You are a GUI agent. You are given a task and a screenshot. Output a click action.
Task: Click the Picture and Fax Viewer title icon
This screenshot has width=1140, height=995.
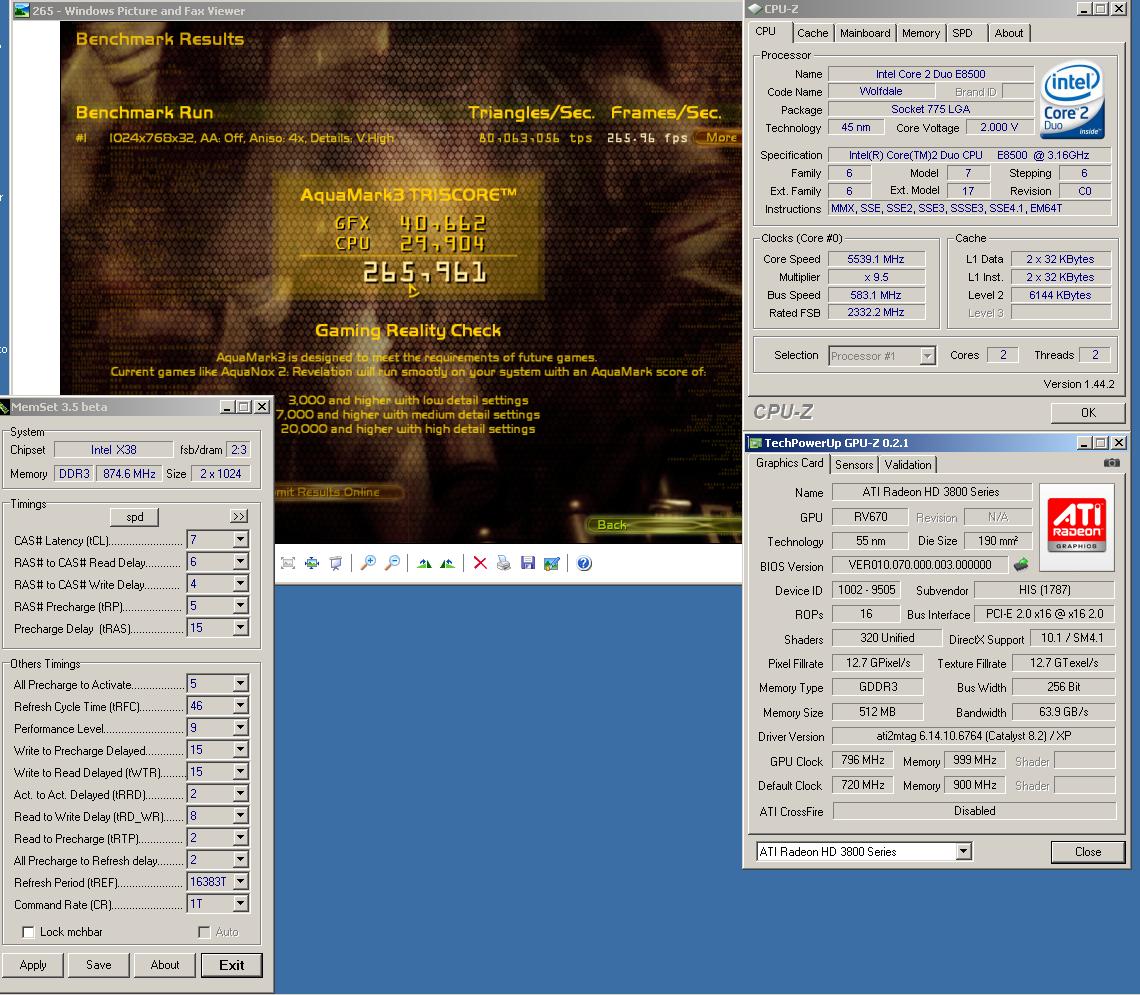click(x=22, y=10)
